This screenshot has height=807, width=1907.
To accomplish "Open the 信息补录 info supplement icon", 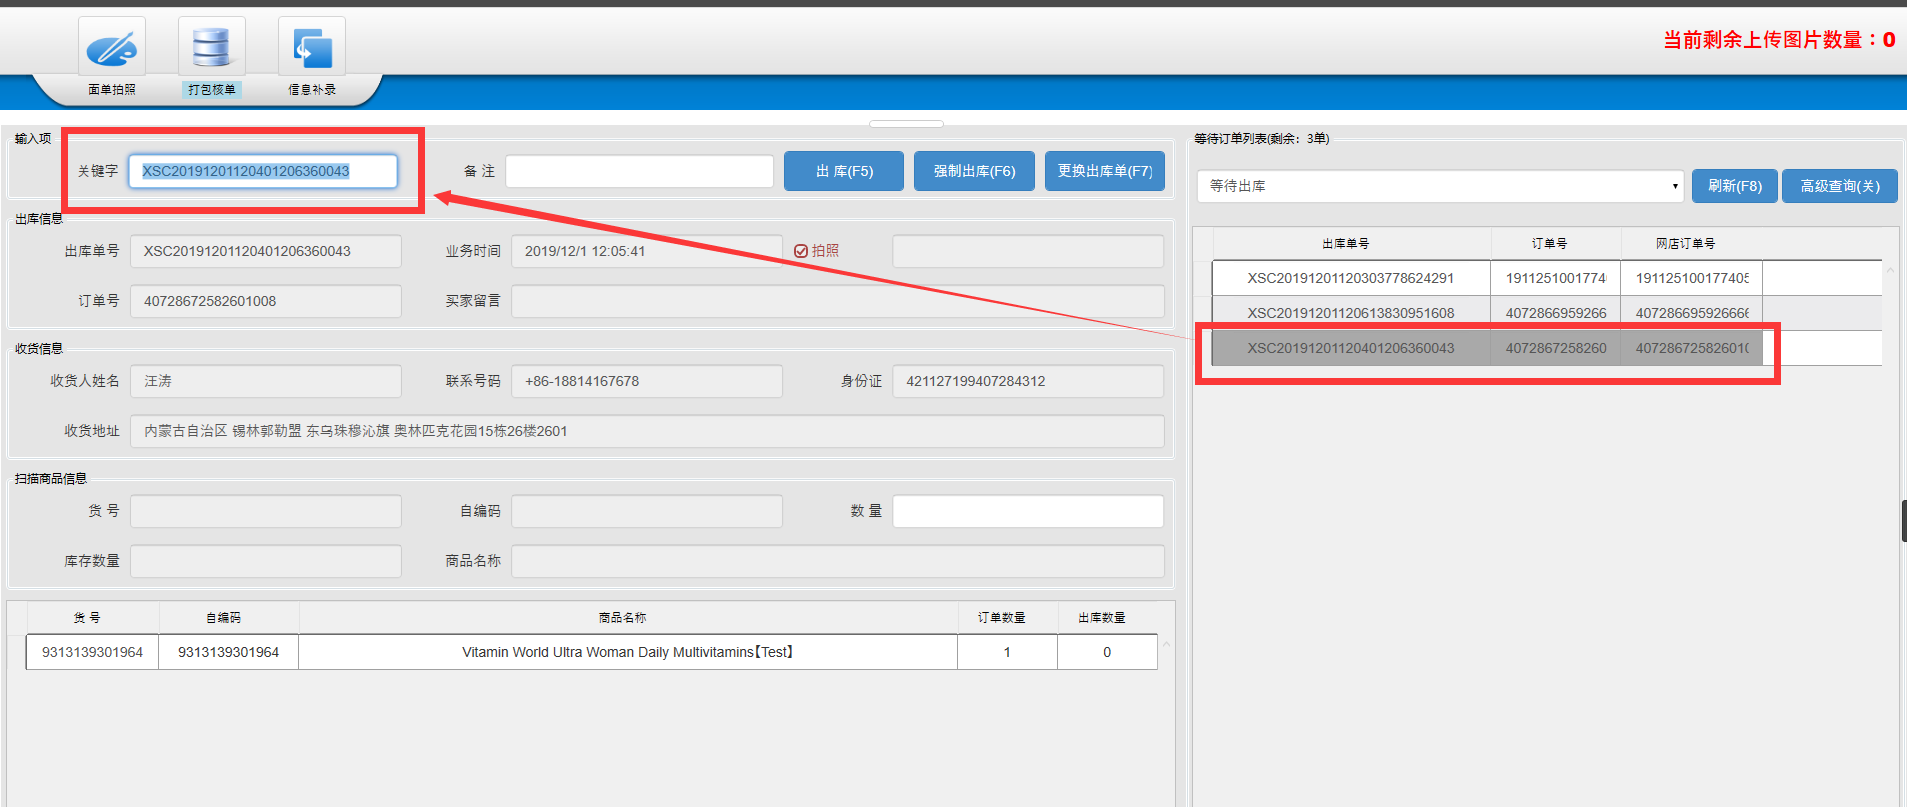I will (312, 48).
